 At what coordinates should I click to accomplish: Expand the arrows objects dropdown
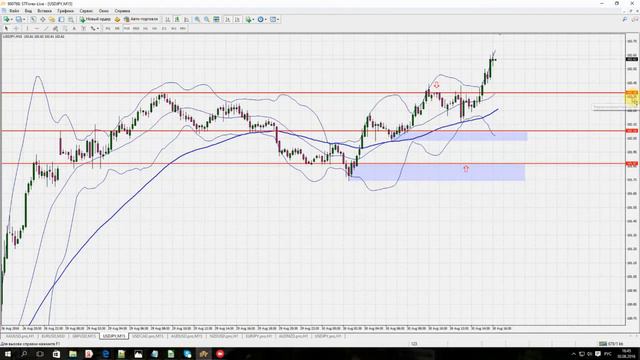click(98, 28)
